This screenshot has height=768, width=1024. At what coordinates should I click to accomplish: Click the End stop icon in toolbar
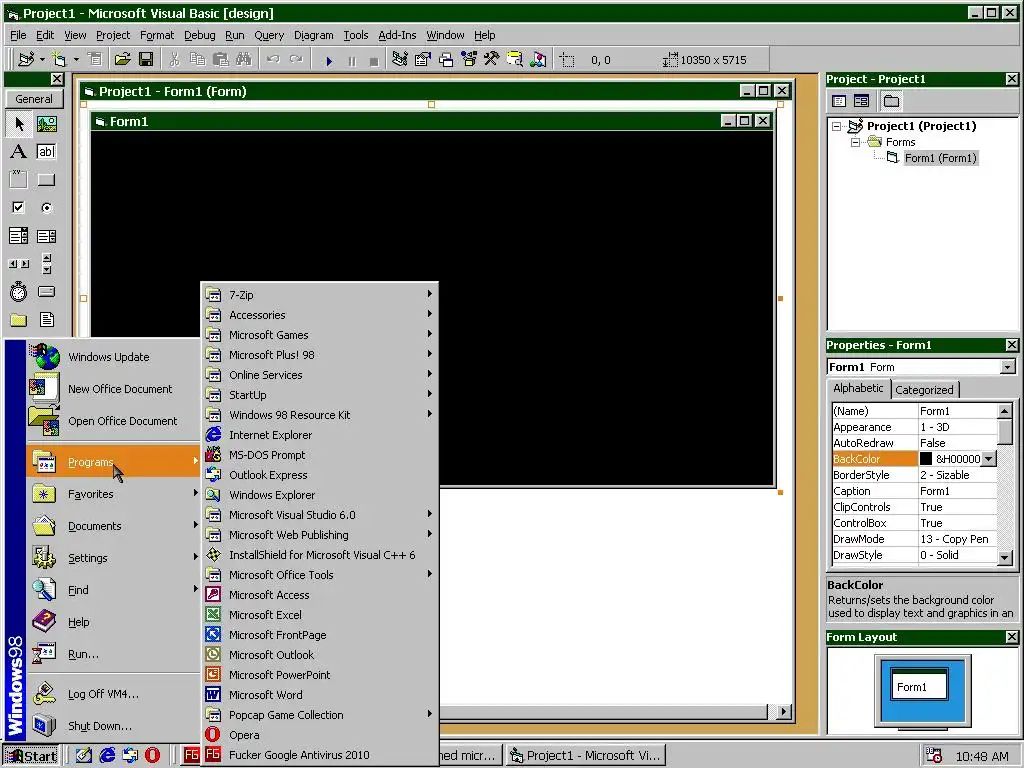374,61
